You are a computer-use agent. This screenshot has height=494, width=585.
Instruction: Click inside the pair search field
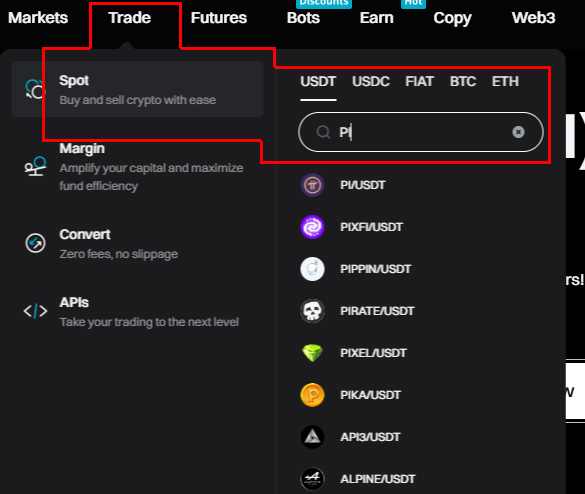[x=421, y=132]
